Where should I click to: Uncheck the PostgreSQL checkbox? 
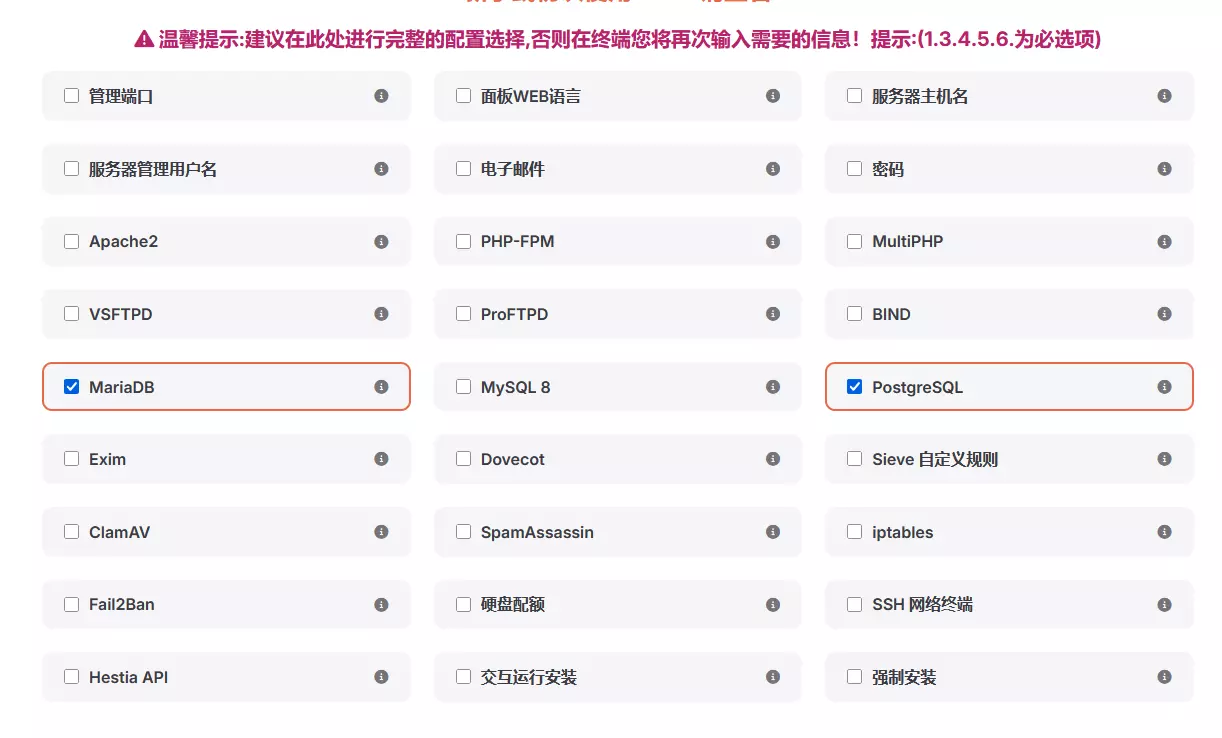pos(855,387)
